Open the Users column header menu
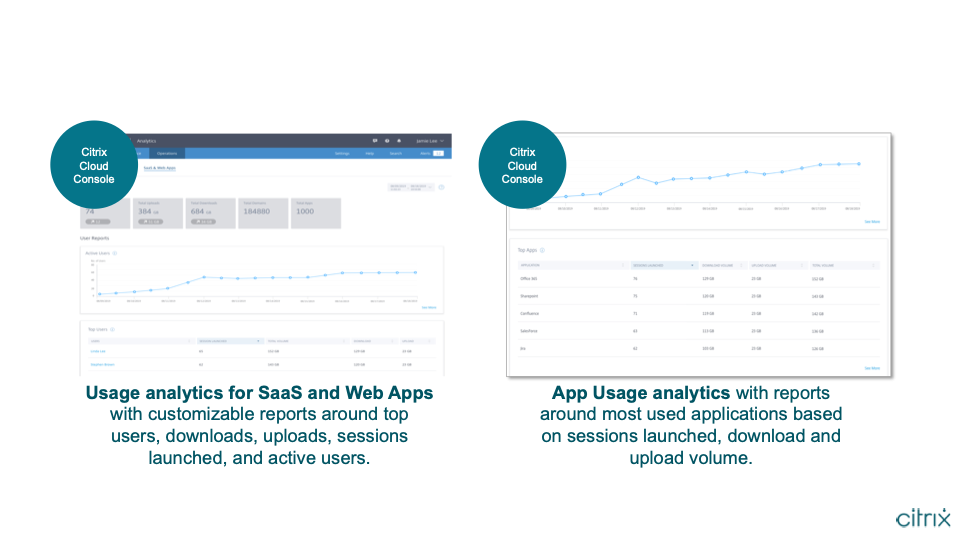977x550 pixels. coord(189,341)
